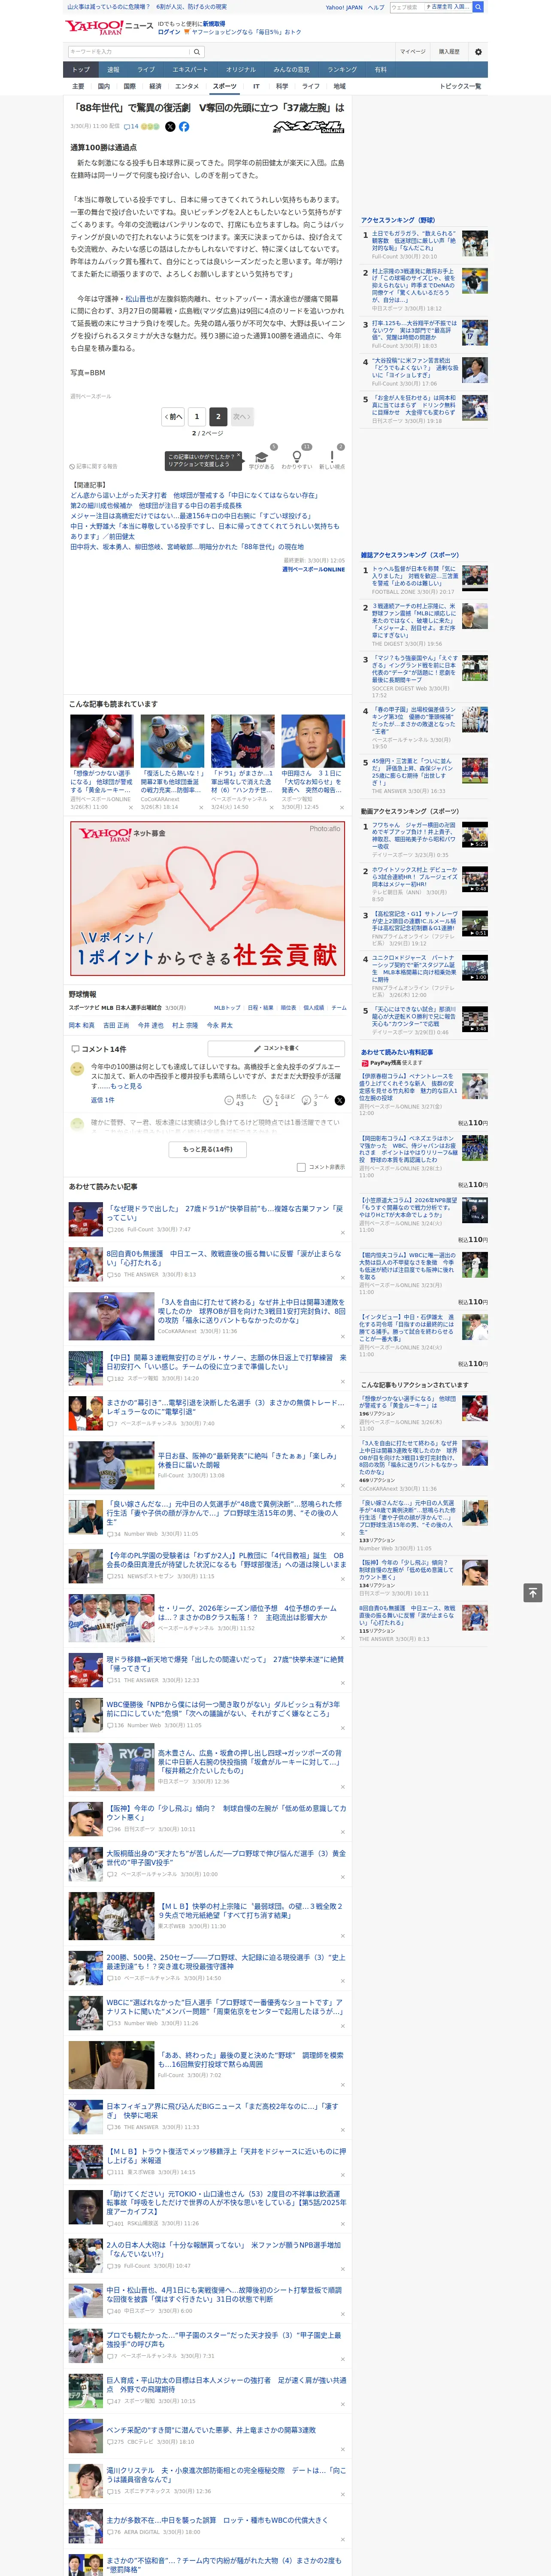
Task: Click the コメントを書く button
Action: pyautogui.click(x=276, y=1048)
